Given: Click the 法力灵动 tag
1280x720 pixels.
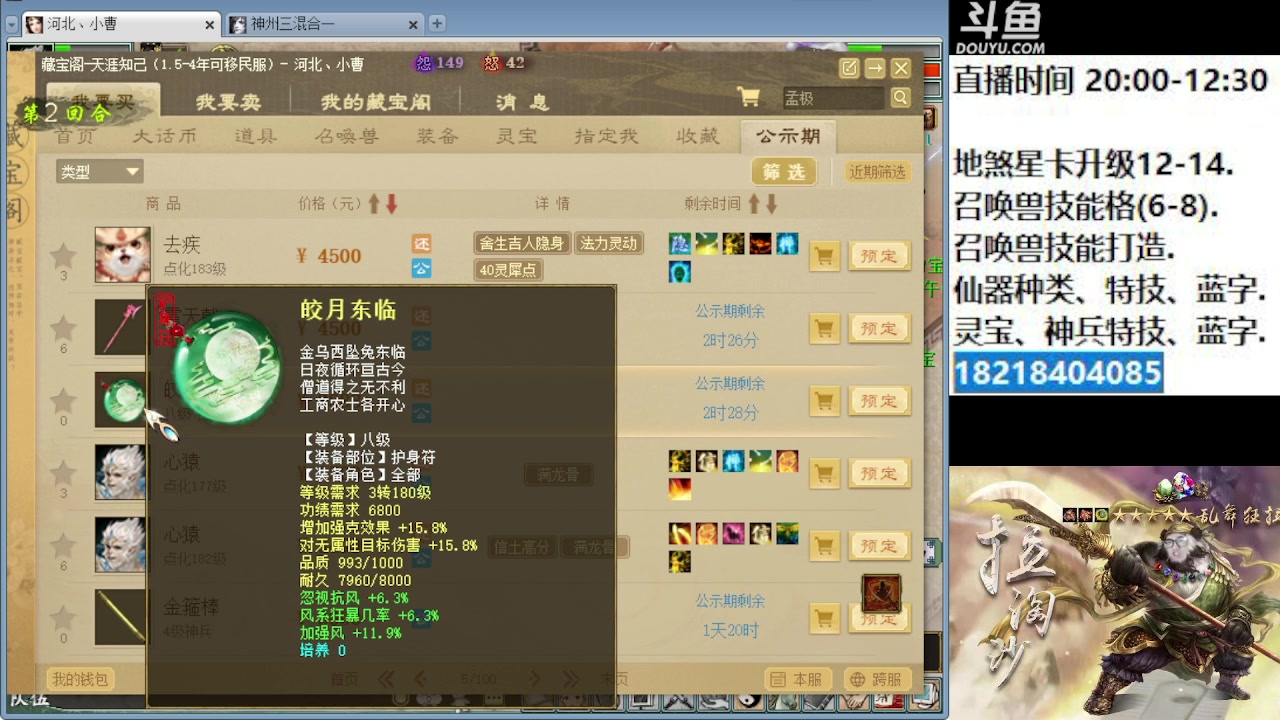Looking at the screenshot, I should pyautogui.click(x=608, y=243).
